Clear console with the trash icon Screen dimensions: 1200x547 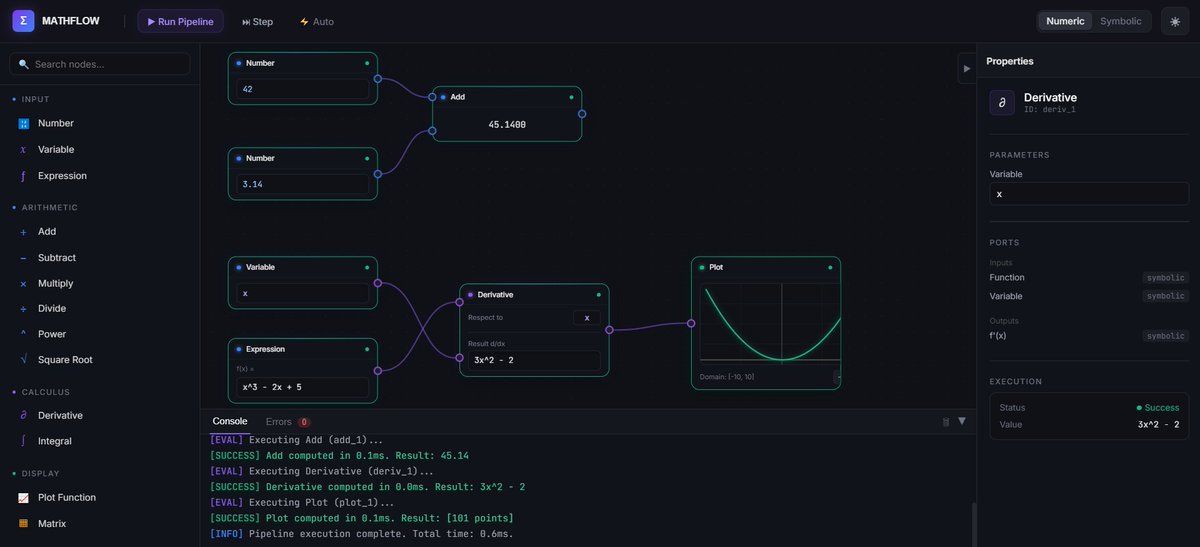point(946,421)
